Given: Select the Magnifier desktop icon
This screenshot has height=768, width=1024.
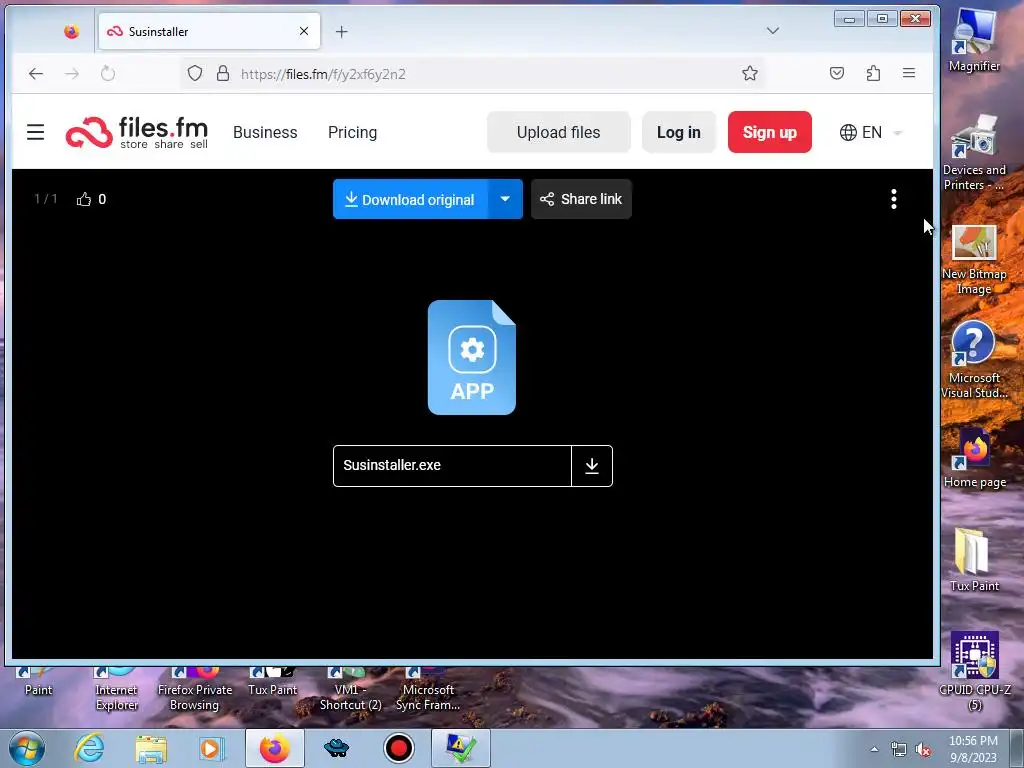Looking at the screenshot, I should (x=974, y=40).
